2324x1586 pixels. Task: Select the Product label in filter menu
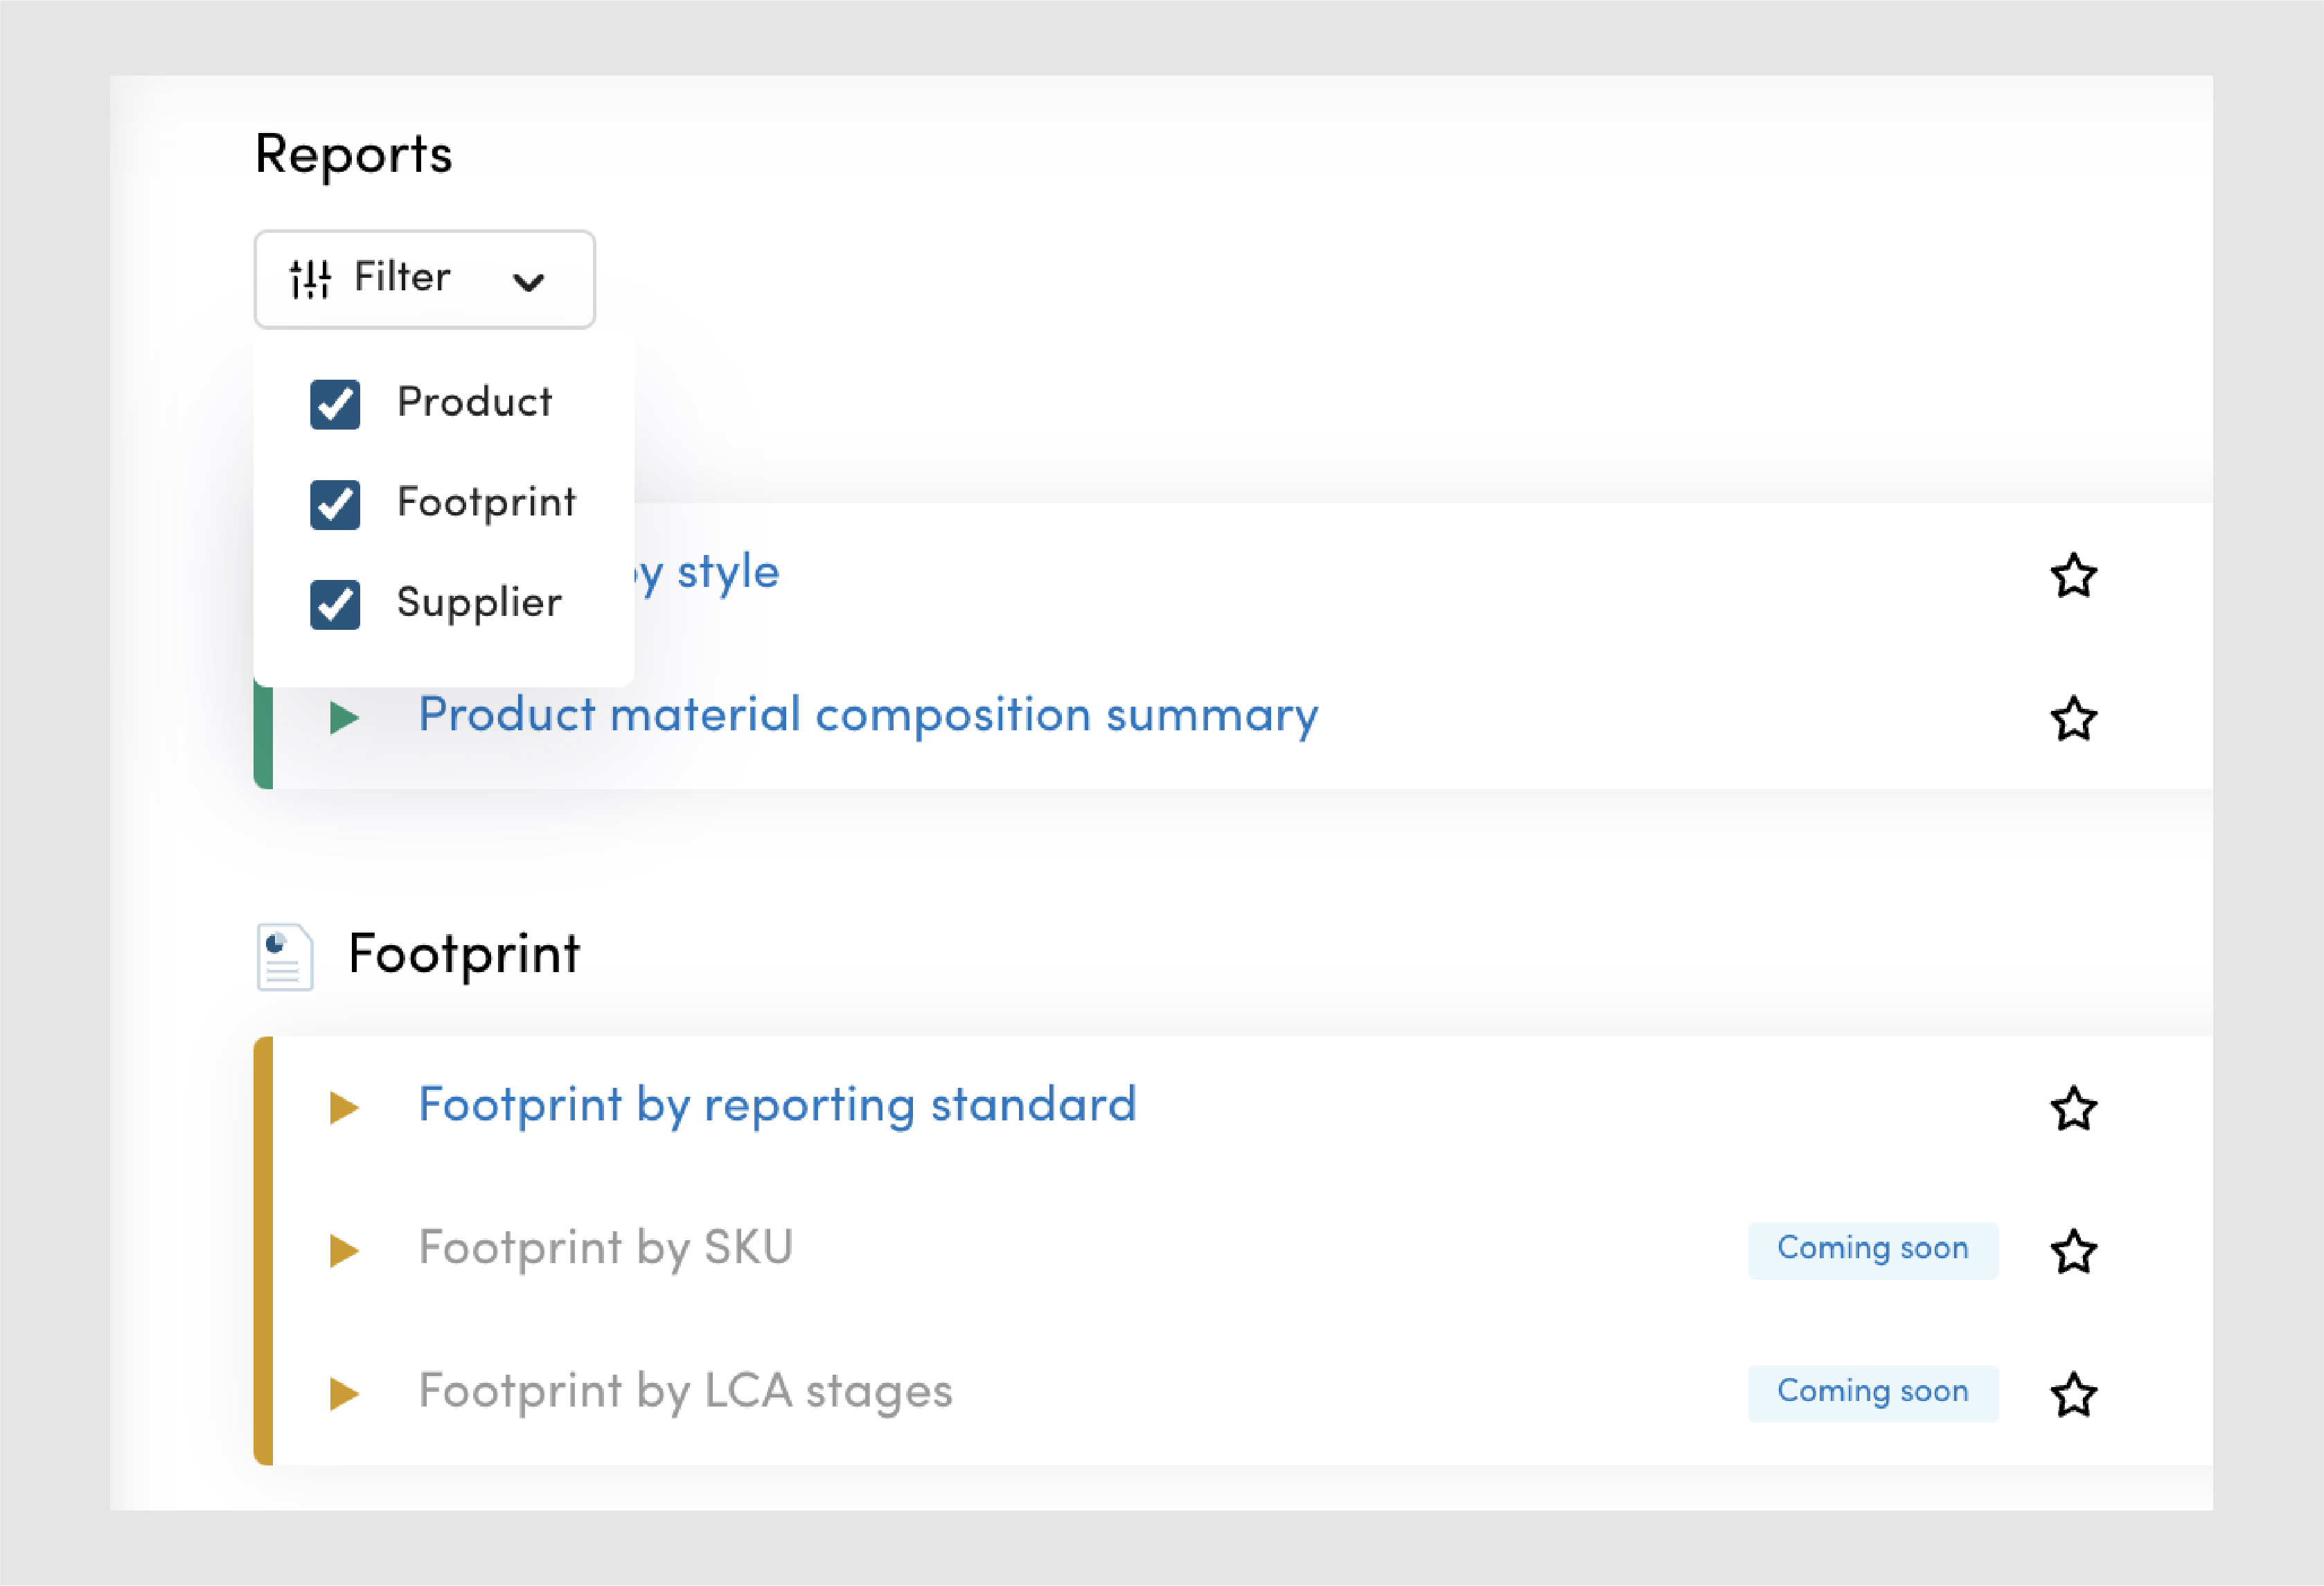tap(474, 402)
